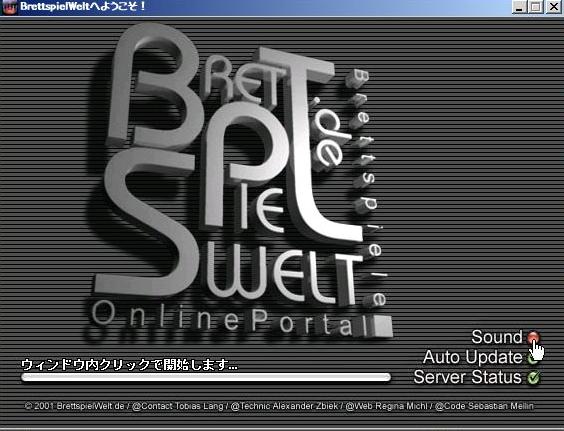
Task: Toggle the red Sound indicator
Action: (x=533, y=337)
